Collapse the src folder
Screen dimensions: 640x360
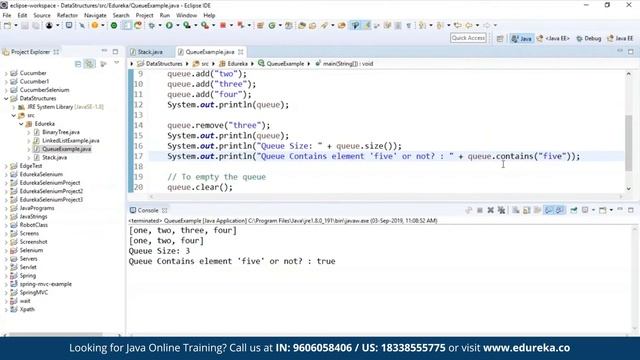tap(13, 116)
